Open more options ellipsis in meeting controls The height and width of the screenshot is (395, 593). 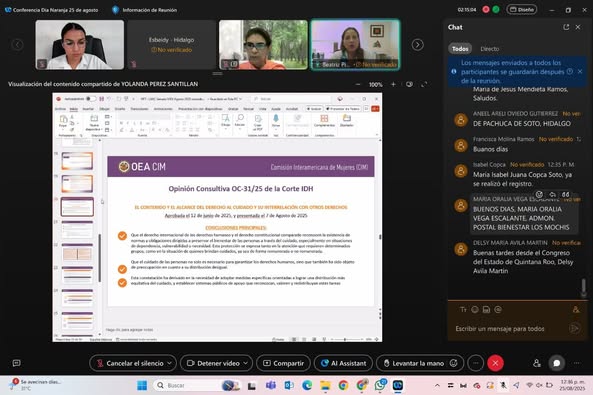tap(475, 363)
